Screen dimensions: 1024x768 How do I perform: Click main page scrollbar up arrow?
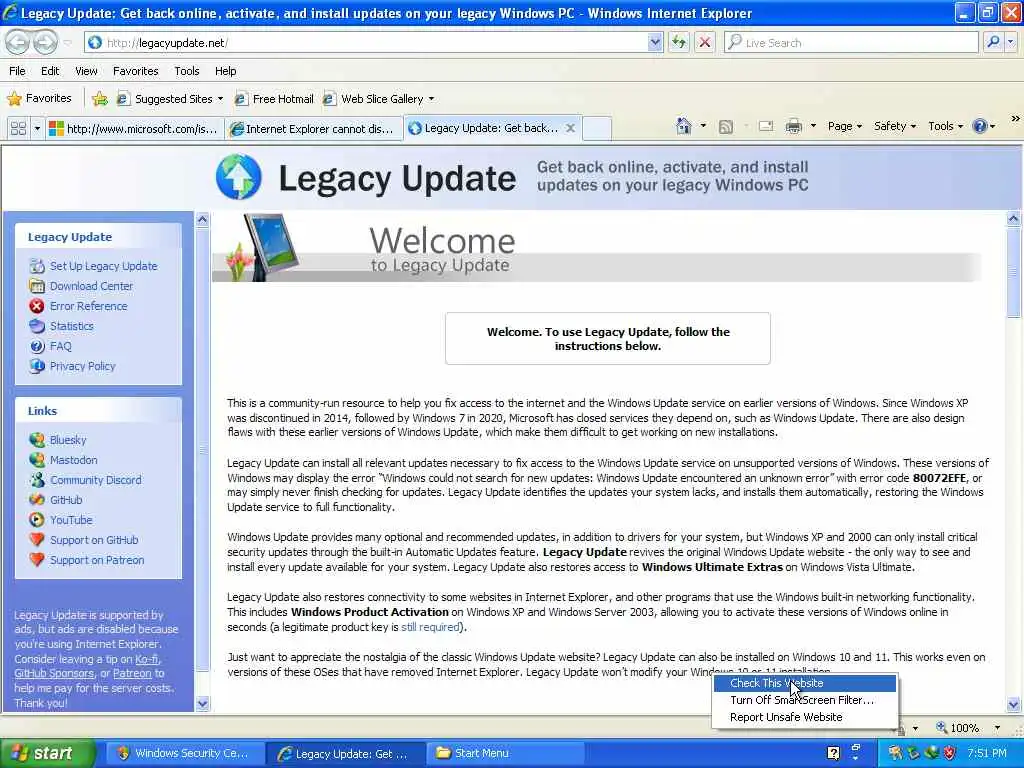[x=1014, y=219]
